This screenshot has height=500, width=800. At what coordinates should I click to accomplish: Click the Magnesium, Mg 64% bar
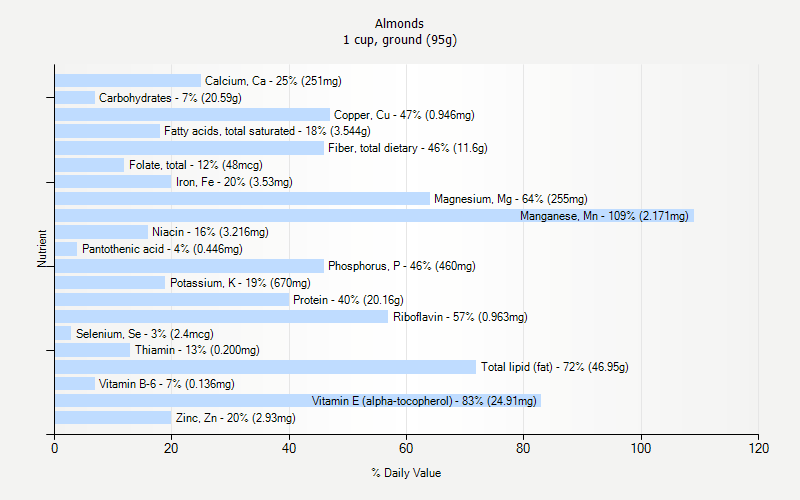coord(242,198)
